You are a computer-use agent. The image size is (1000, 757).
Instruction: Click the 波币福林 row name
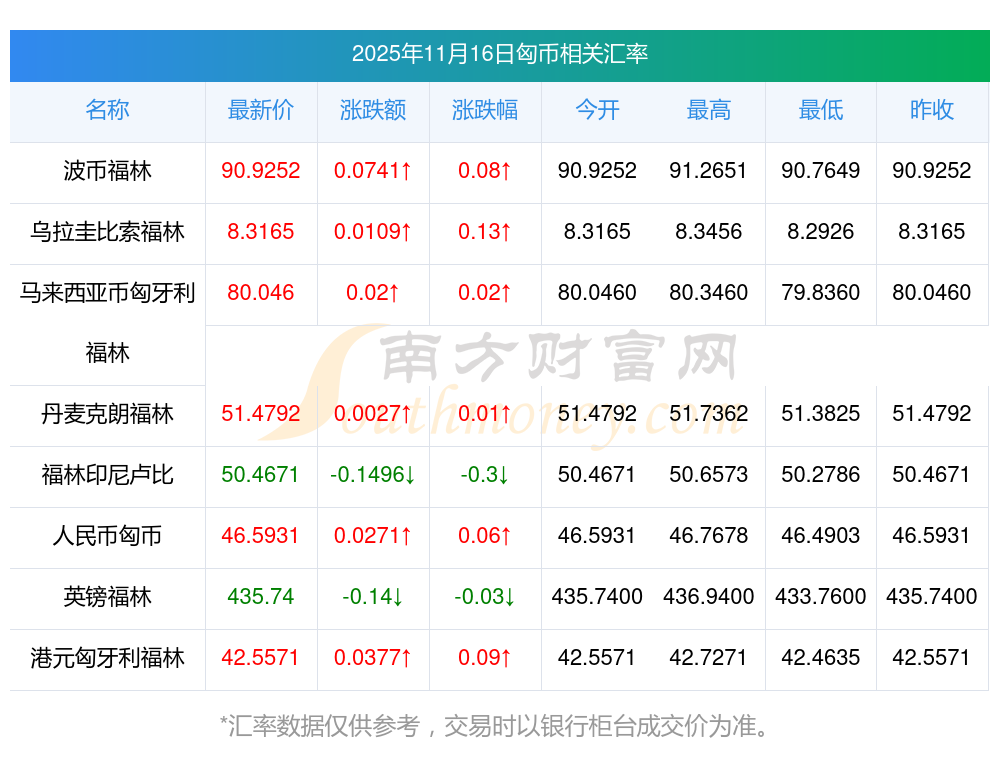[107, 171]
